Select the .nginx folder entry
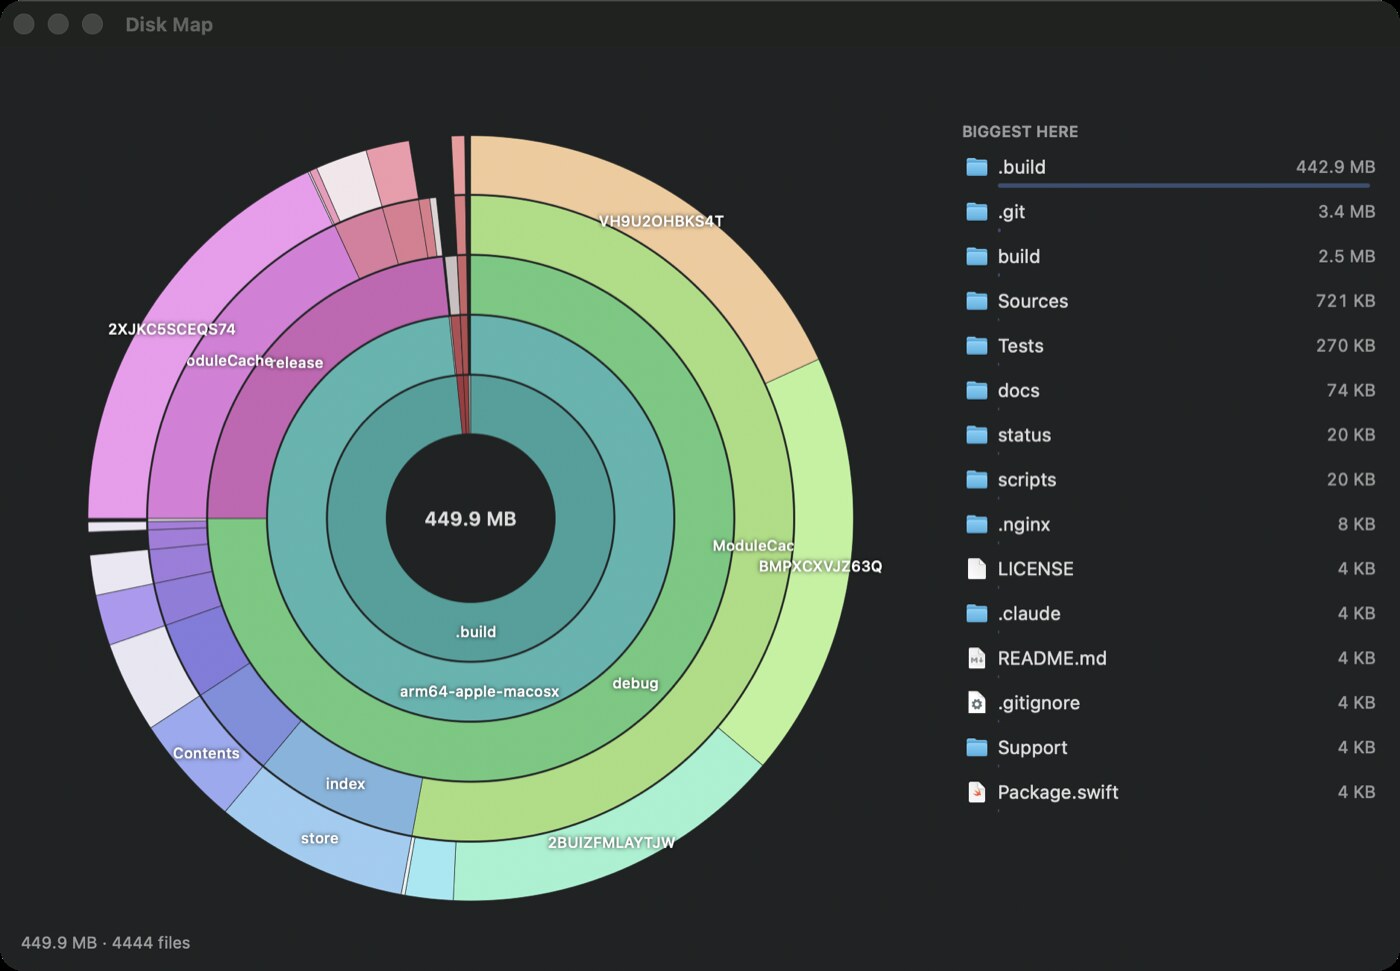This screenshot has width=1400, height=971. click(x=1169, y=524)
